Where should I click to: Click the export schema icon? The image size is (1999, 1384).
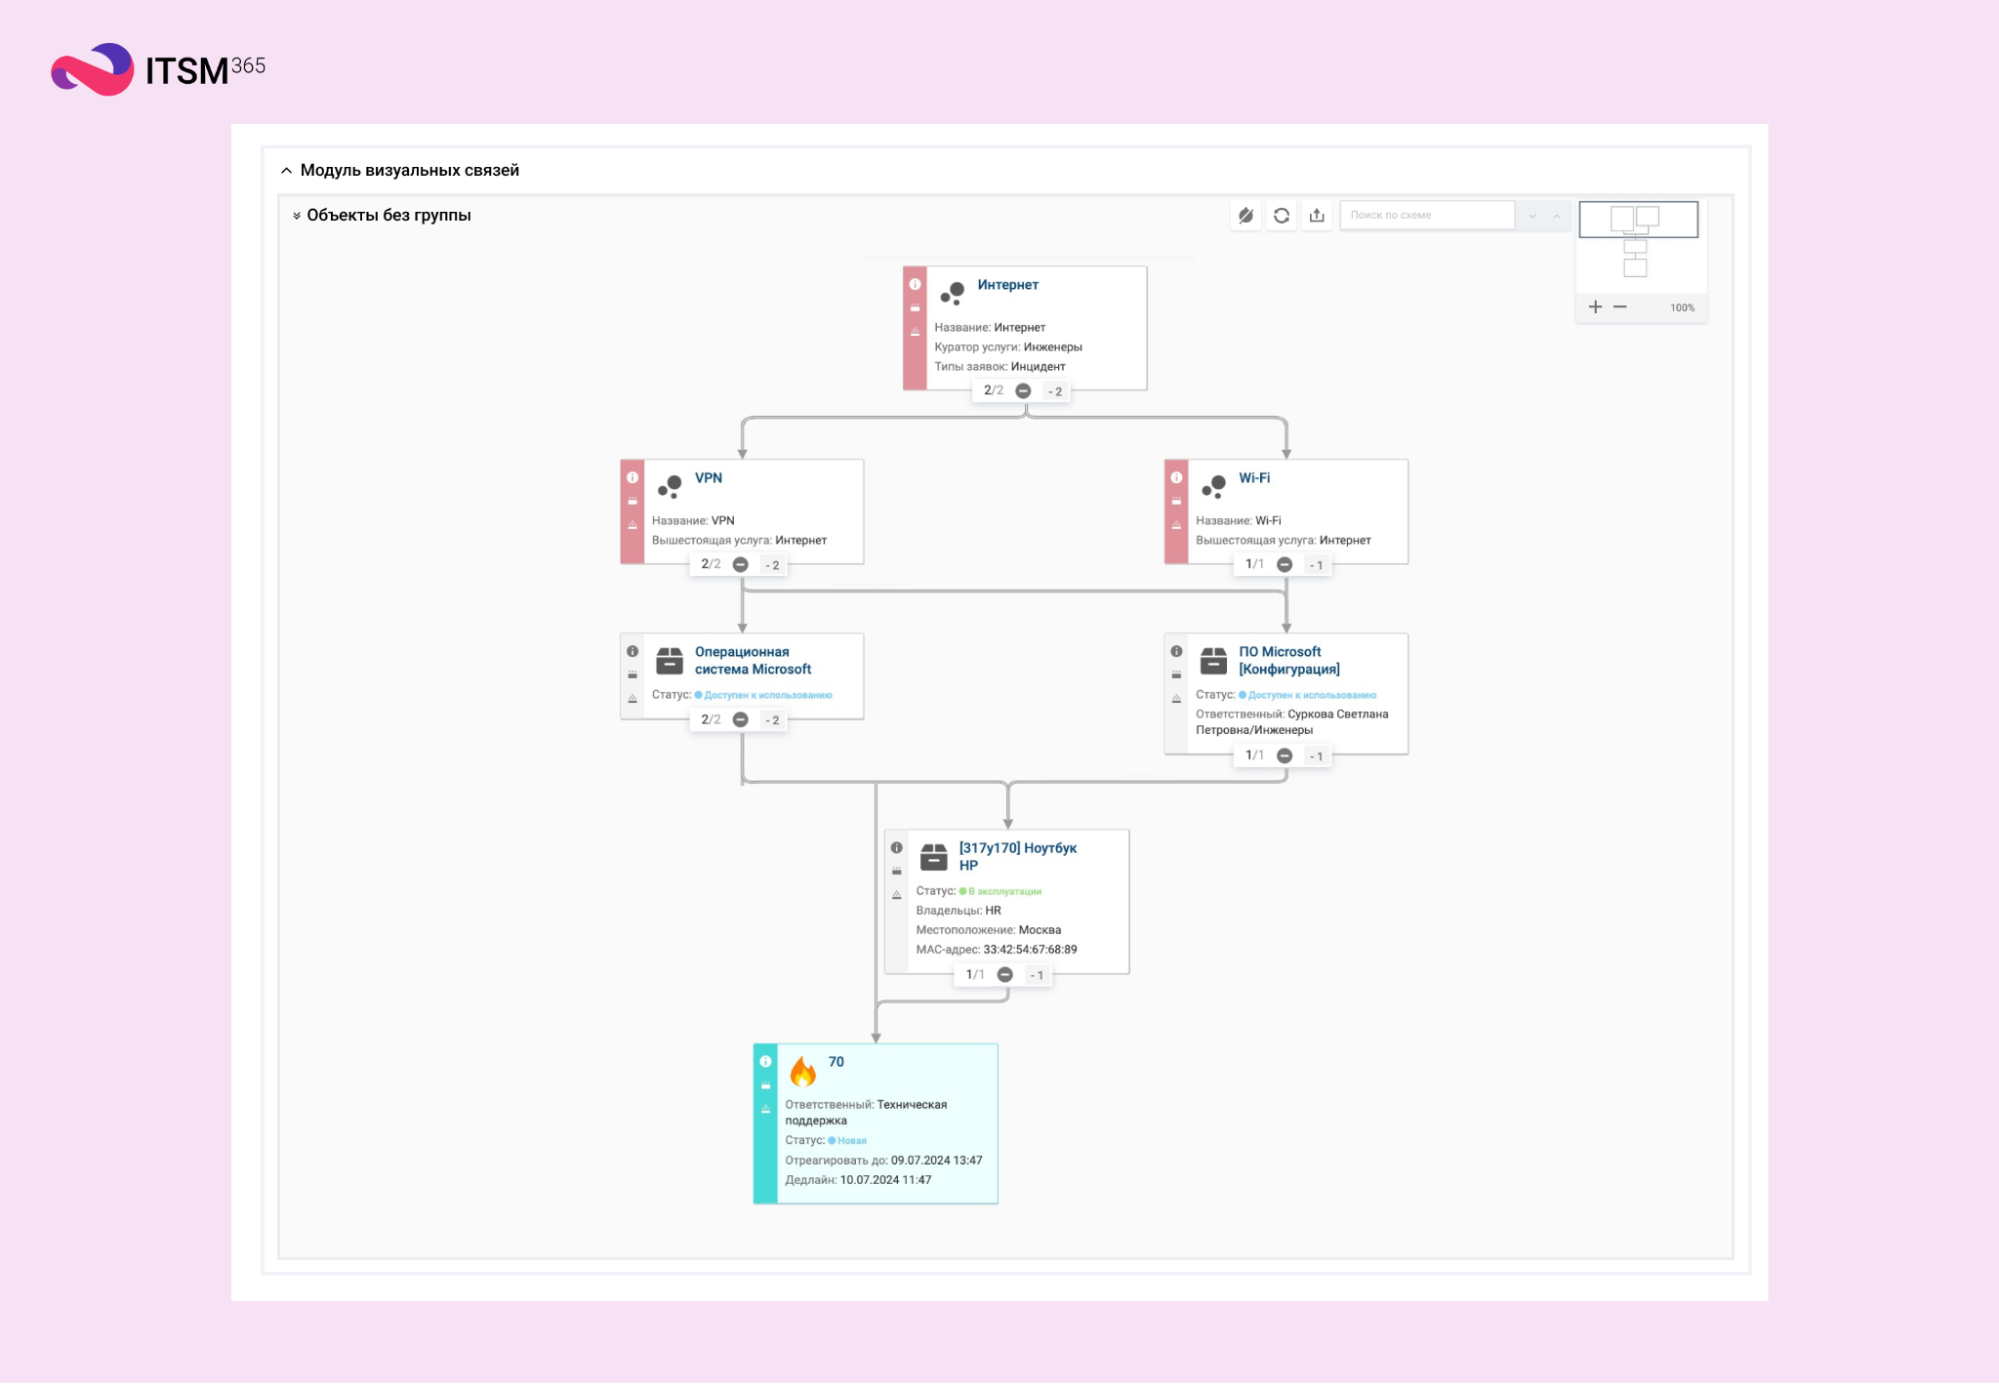(x=1317, y=215)
